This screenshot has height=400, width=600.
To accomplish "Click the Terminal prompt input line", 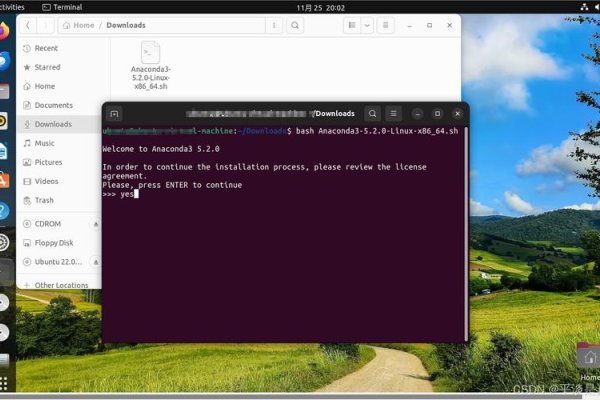I will click(283, 194).
